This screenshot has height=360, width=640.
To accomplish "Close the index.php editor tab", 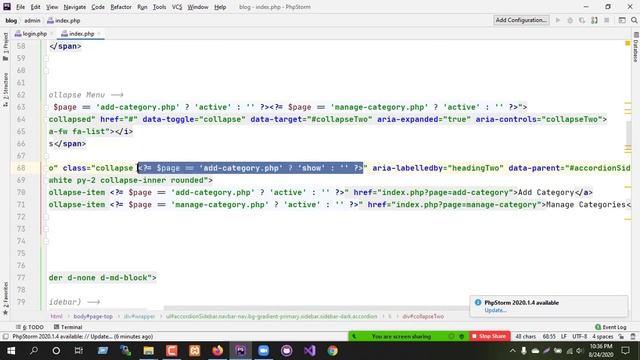I will click(x=99, y=34).
